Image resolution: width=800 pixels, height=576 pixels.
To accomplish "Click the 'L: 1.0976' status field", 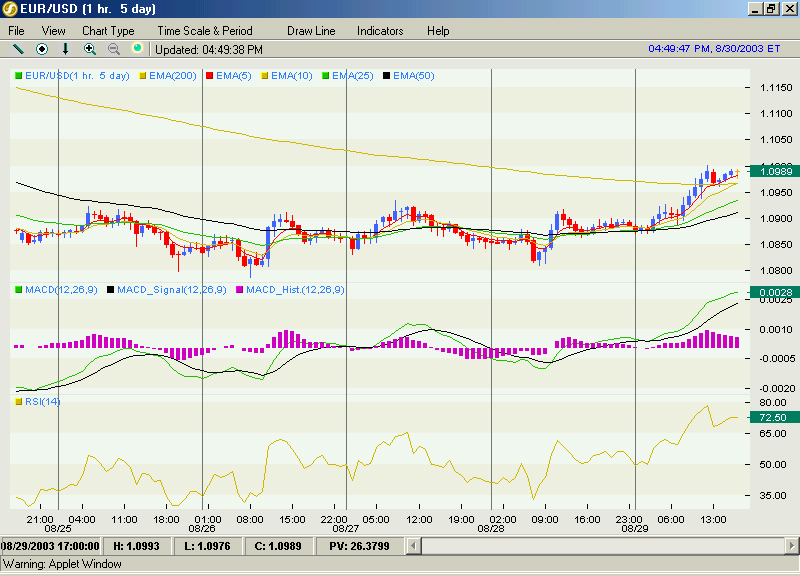I will tap(207, 546).
